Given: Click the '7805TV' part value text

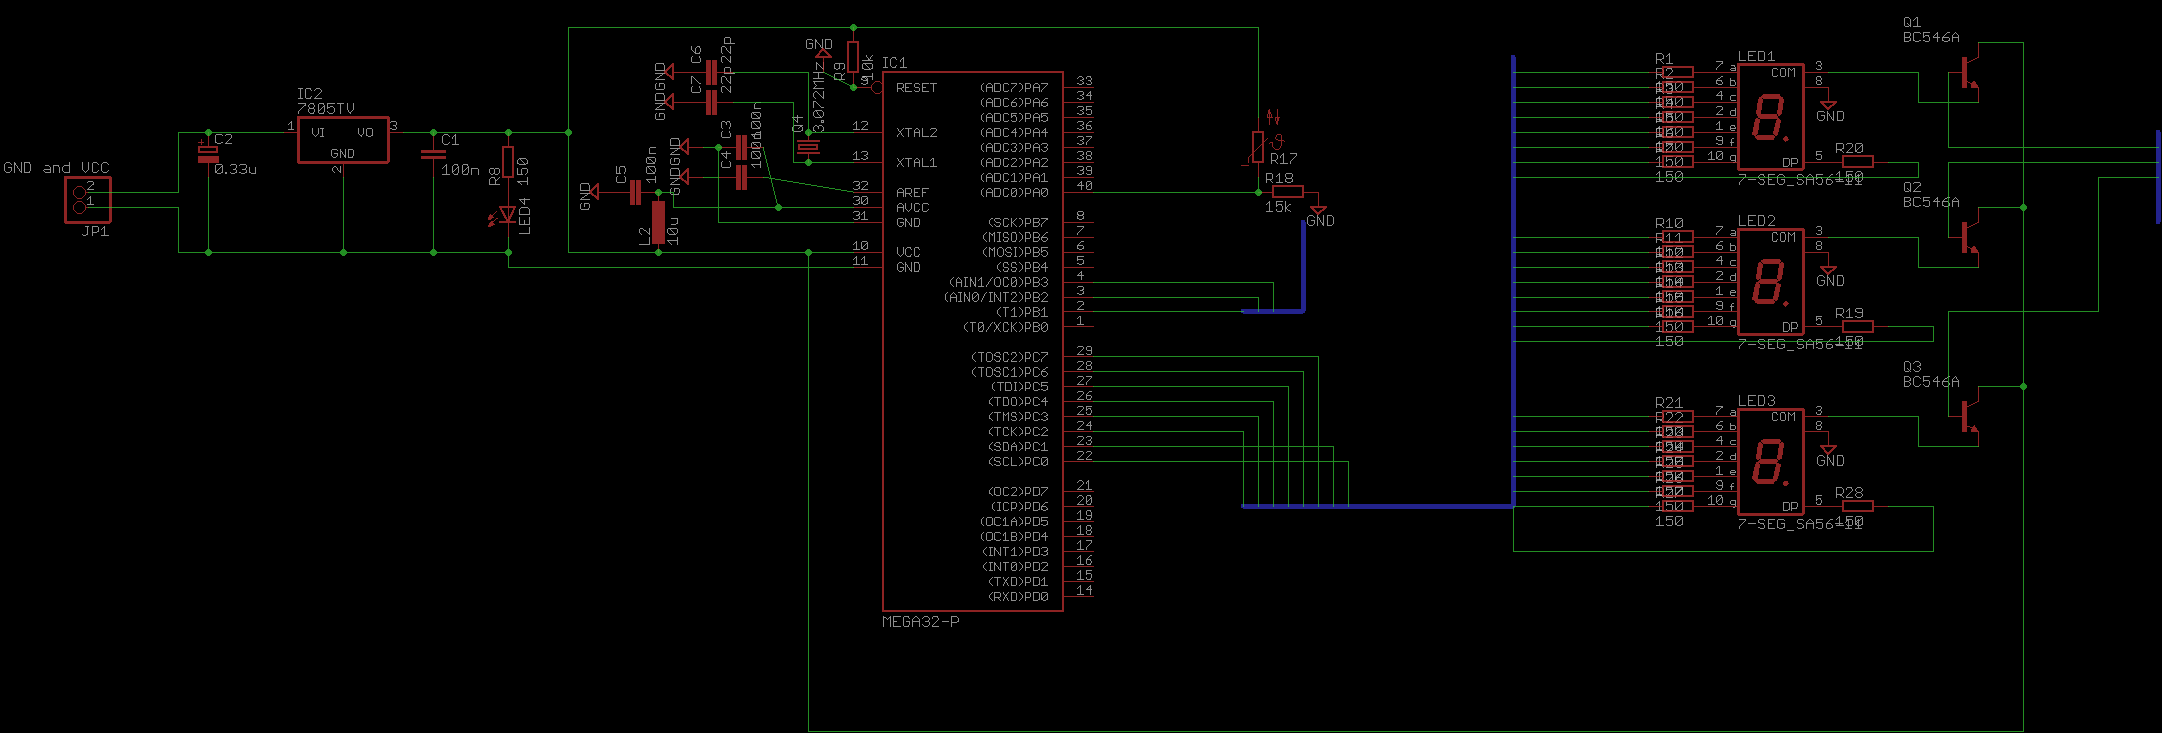Looking at the screenshot, I should click(x=325, y=108).
